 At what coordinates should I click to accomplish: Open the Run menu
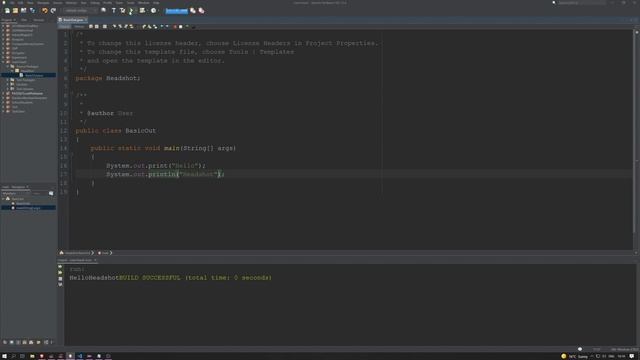[x=84, y=2]
